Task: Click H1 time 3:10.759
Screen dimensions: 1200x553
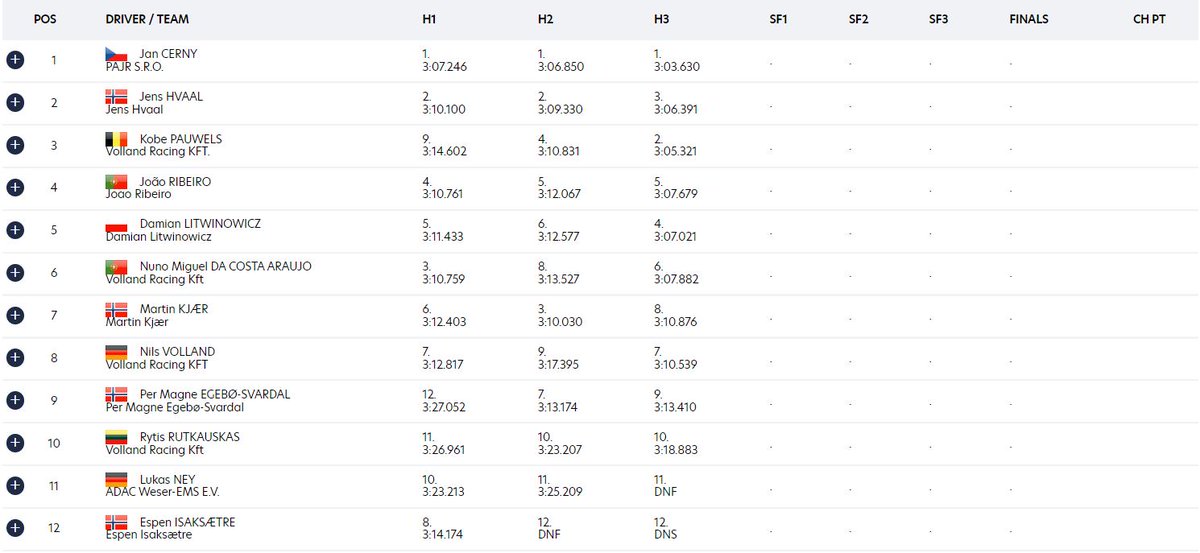Action: (444, 279)
